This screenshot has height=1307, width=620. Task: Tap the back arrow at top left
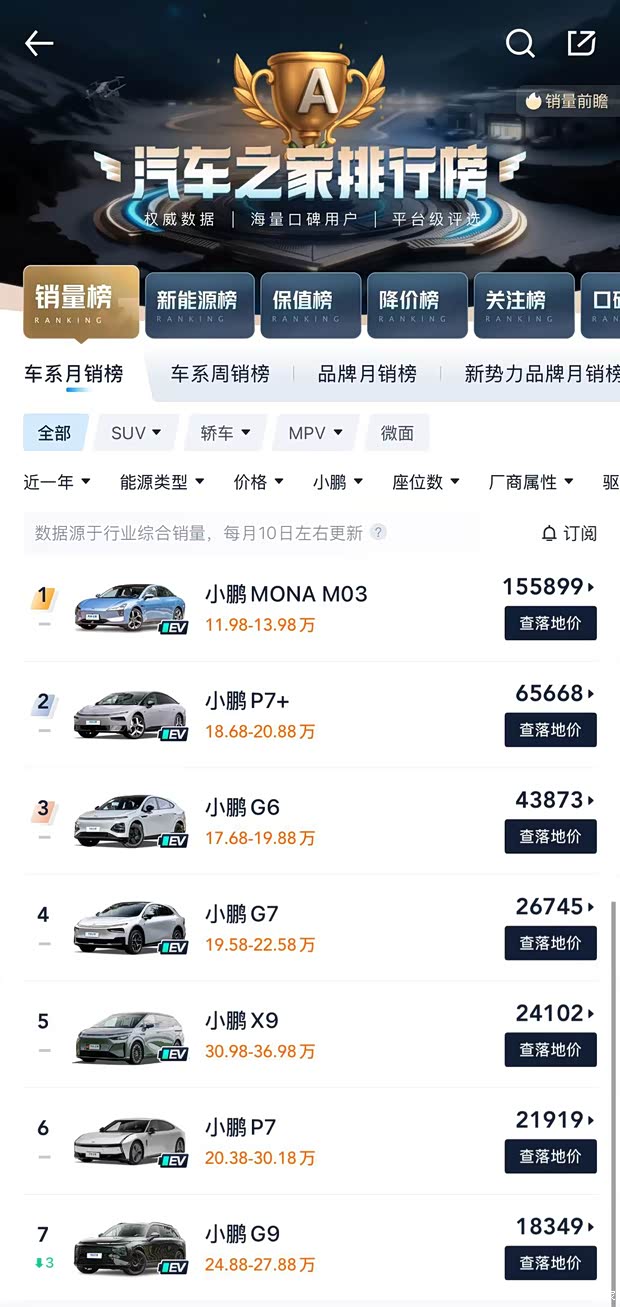tap(38, 43)
